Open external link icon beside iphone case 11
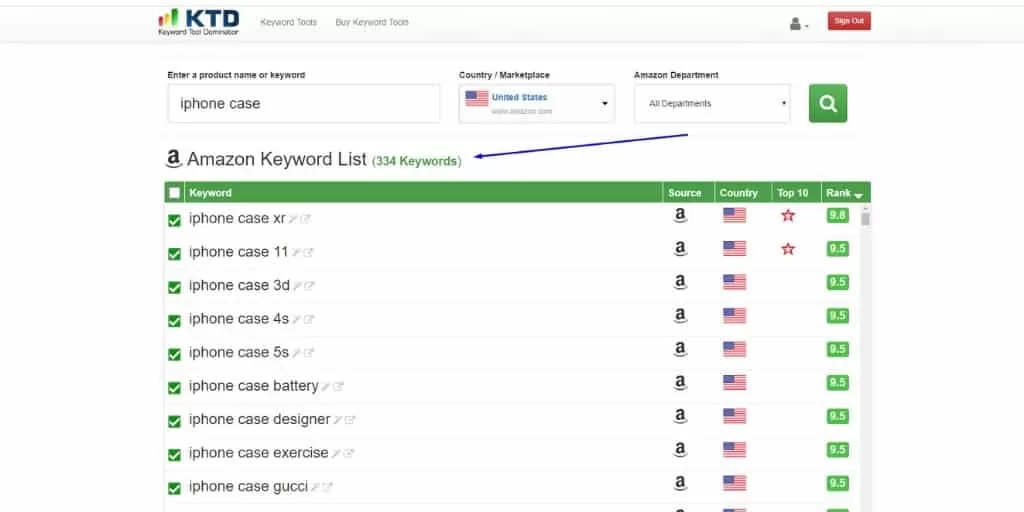Image resolution: width=1024 pixels, height=512 pixels. point(308,252)
